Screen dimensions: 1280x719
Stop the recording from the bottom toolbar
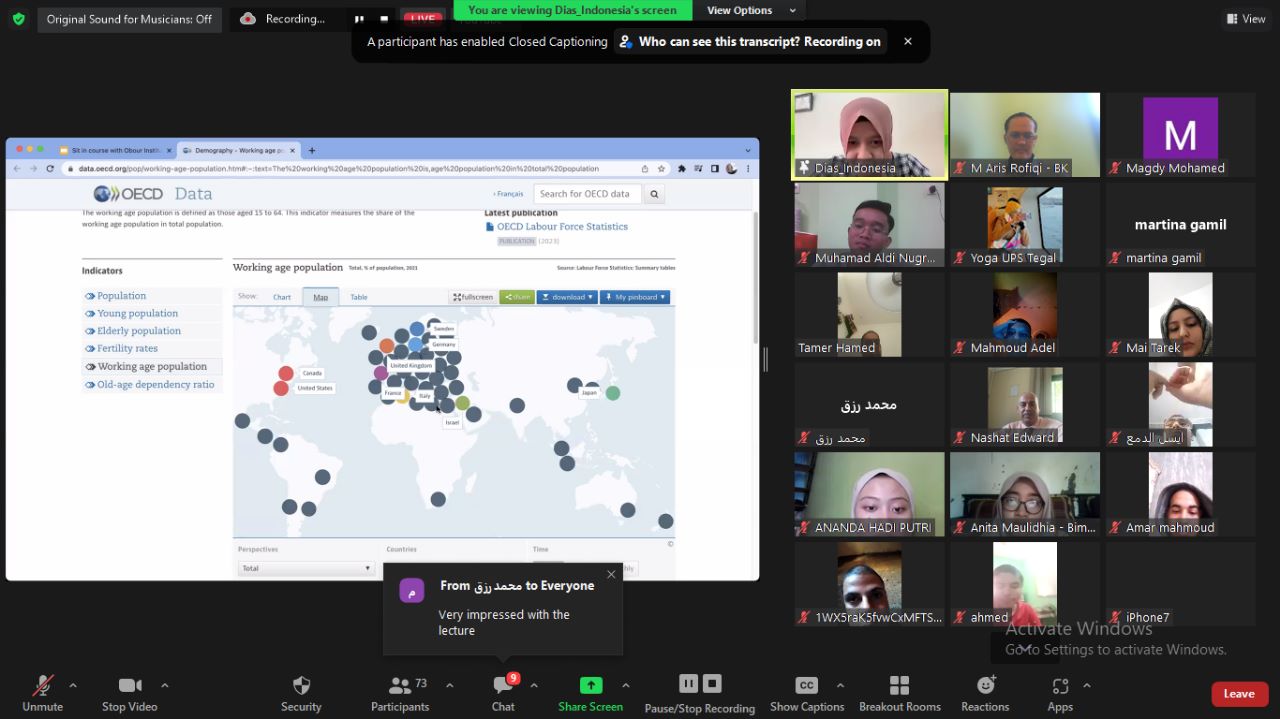[x=712, y=684]
